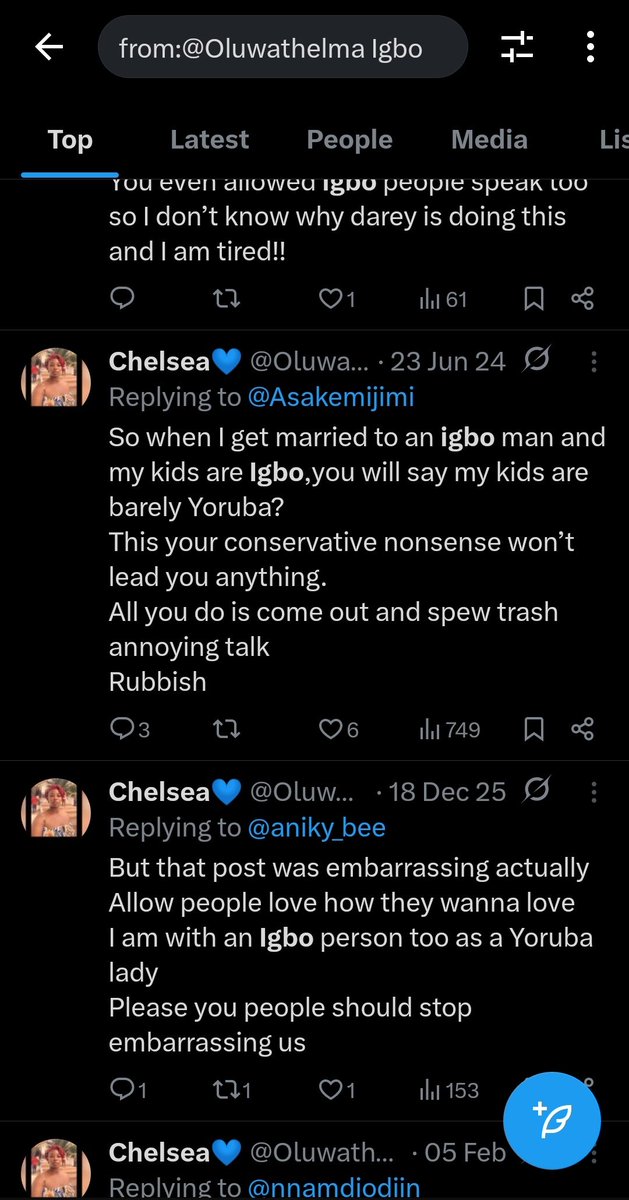Open the @aniky_bee profile link

[x=315, y=828]
